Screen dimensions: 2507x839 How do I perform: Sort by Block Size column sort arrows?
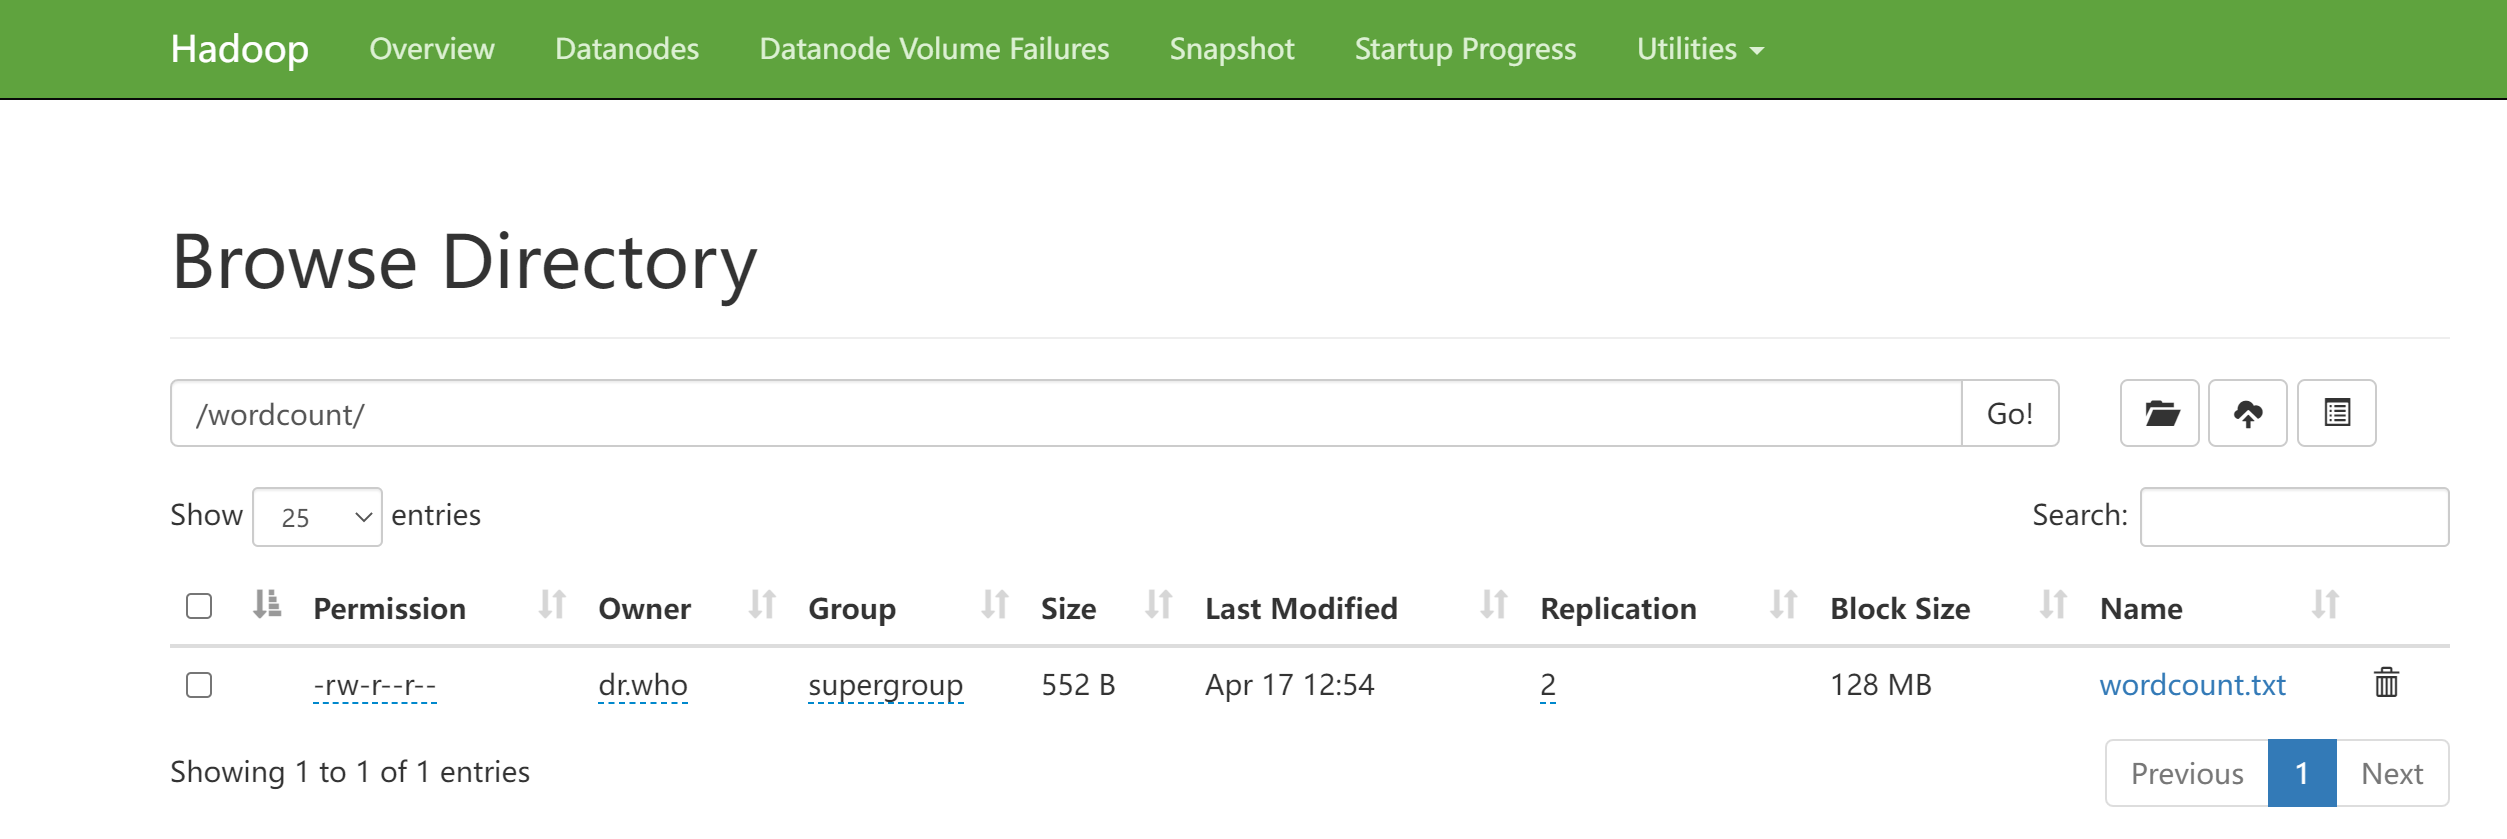[x=2053, y=605]
